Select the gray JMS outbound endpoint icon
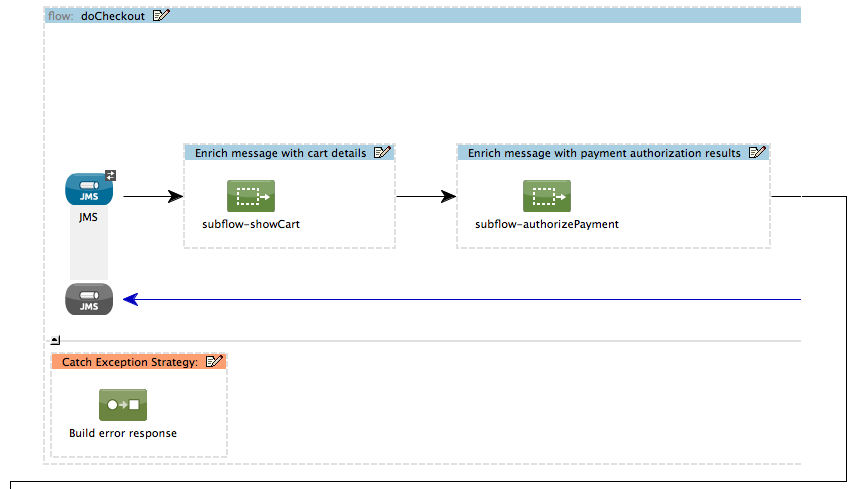The image size is (866, 489). pos(89,299)
